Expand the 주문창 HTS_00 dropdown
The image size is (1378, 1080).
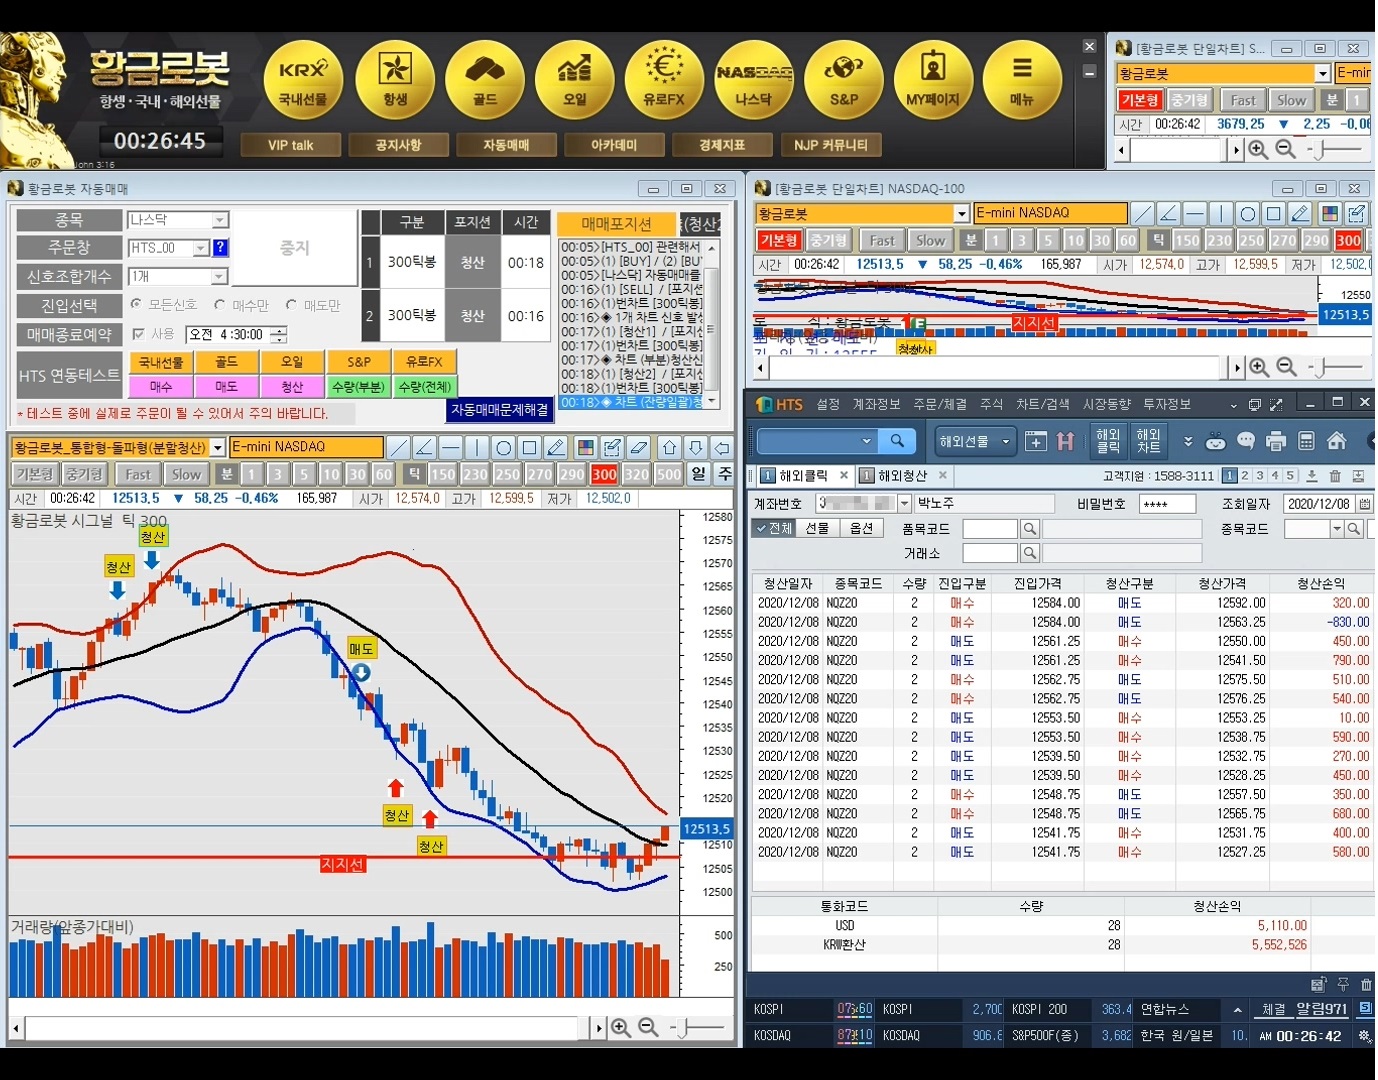pos(201,248)
